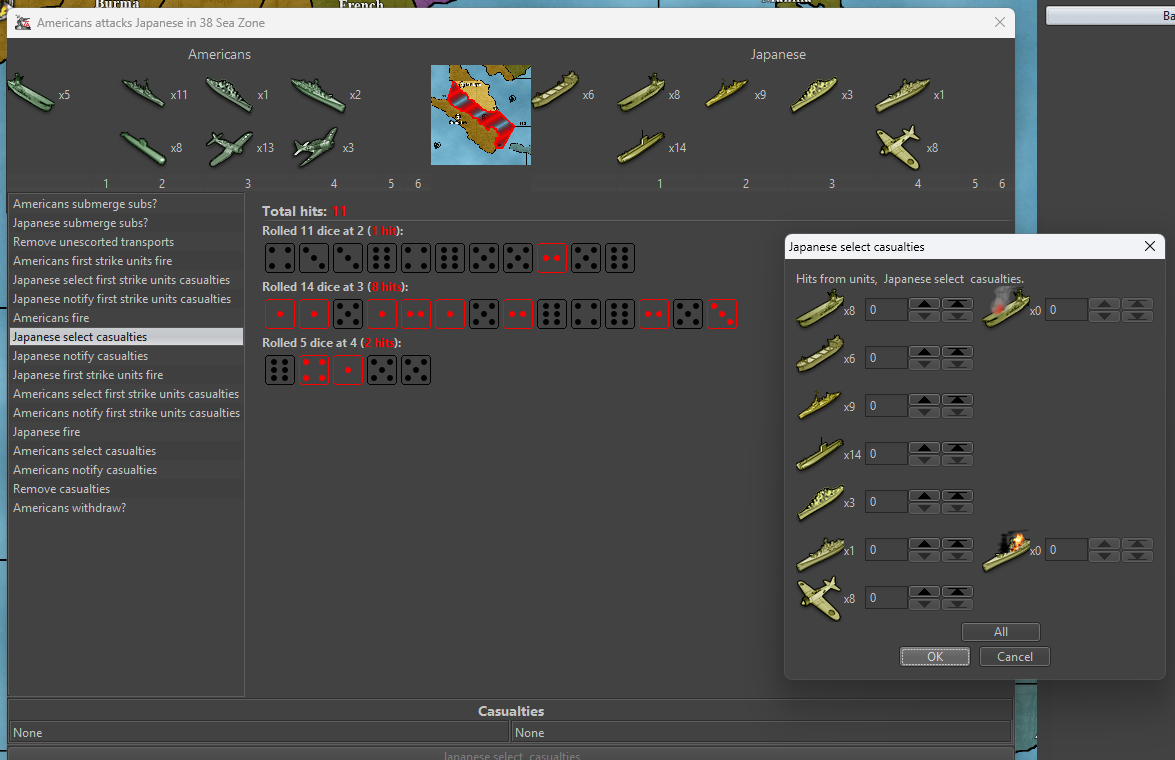Focus the transport x6 casualty count field

(x=886, y=358)
